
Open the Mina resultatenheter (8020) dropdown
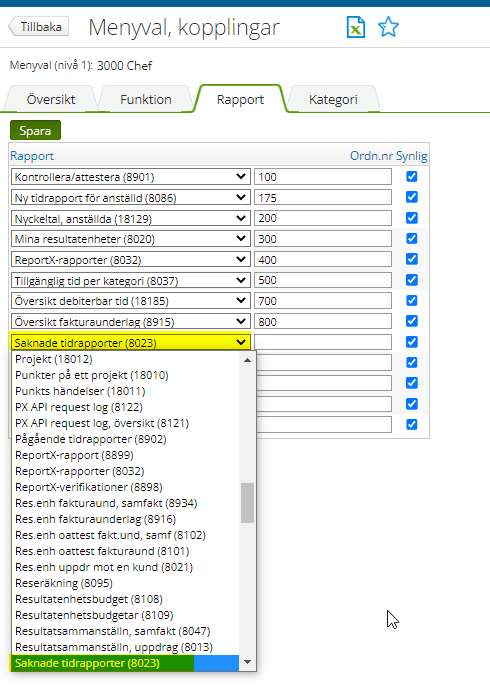(x=131, y=239)
